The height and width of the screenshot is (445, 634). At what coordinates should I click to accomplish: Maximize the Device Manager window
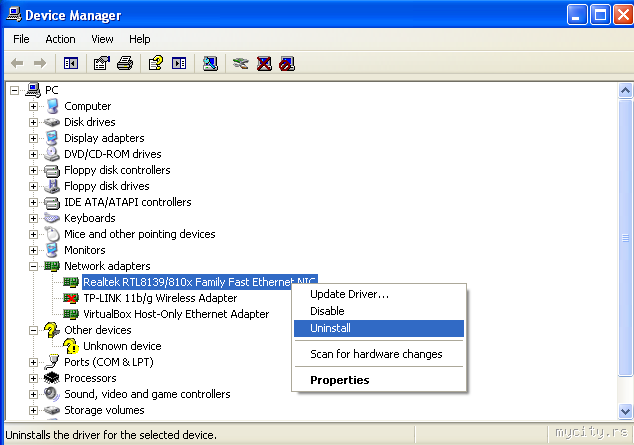tap(600, 15)
